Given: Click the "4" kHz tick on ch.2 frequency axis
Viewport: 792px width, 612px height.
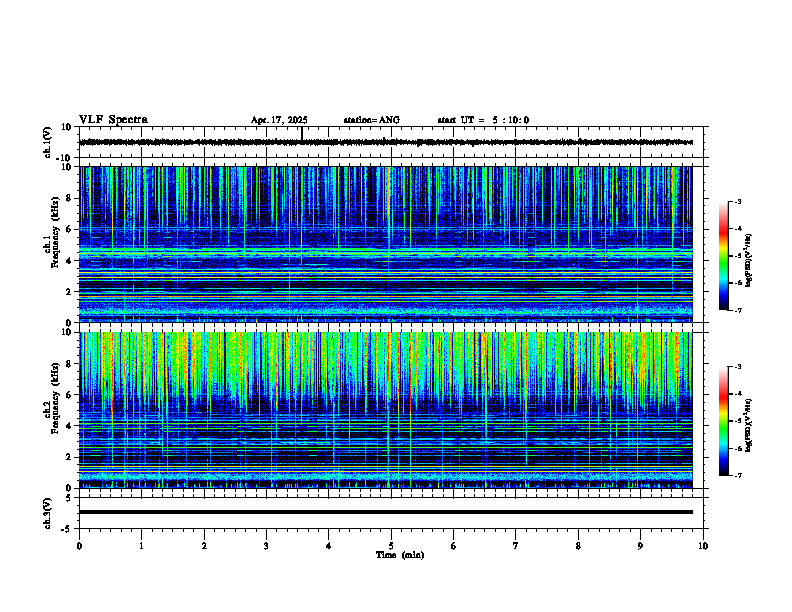Looking at the screenshot, I should [x=69, y=426].
